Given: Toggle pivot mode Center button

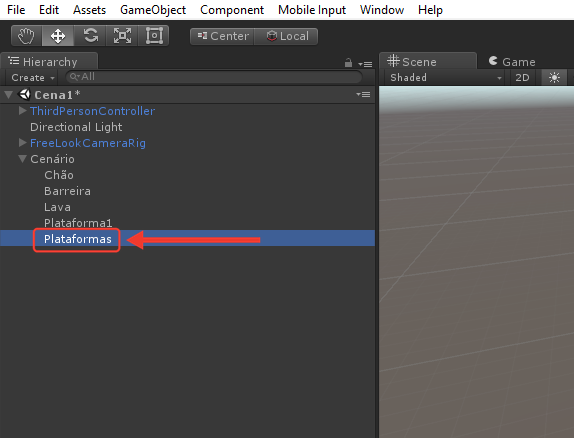Looking at the screenshot, I should (222, 36).
